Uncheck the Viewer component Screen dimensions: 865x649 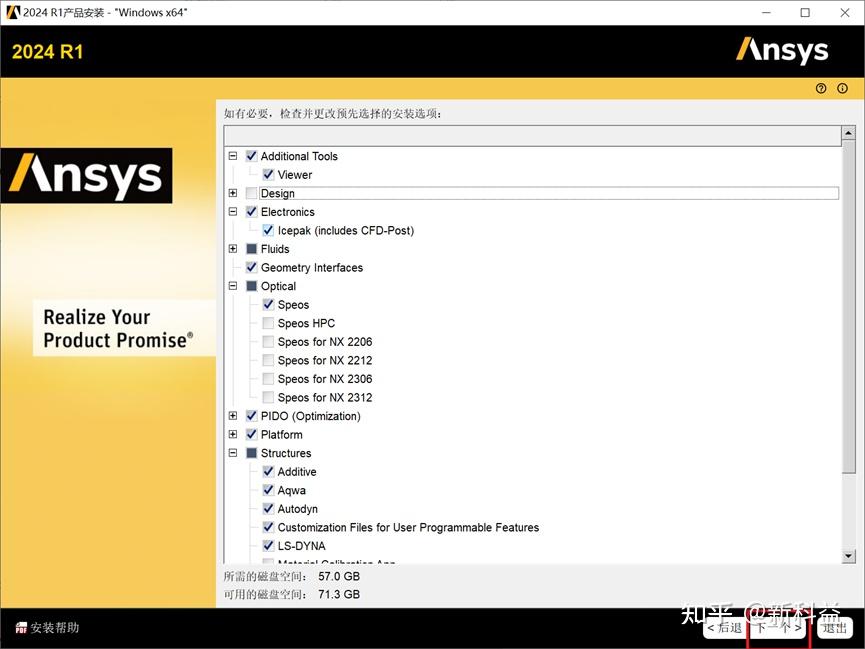268,174
